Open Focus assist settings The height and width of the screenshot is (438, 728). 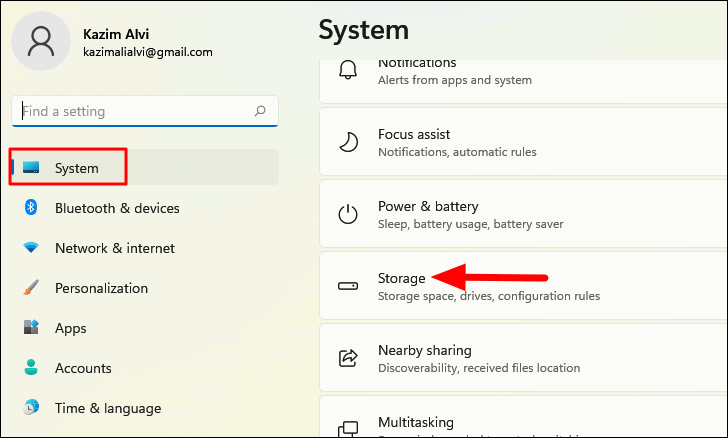click(523, 142)
